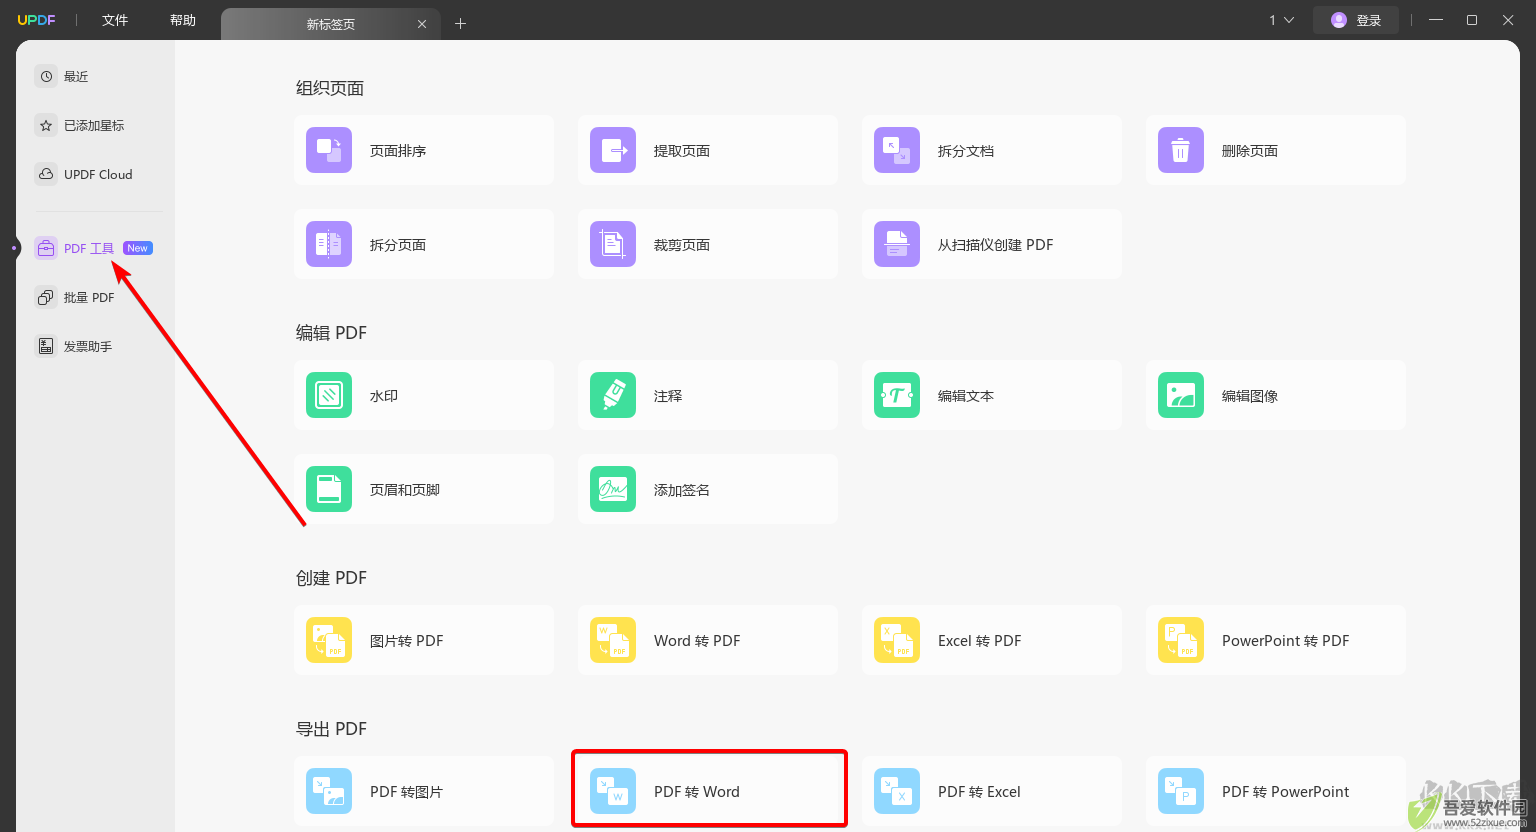Click the Word 转 PDF label
The height and width of the screenshot is (832, 1536).
(697, 641)
